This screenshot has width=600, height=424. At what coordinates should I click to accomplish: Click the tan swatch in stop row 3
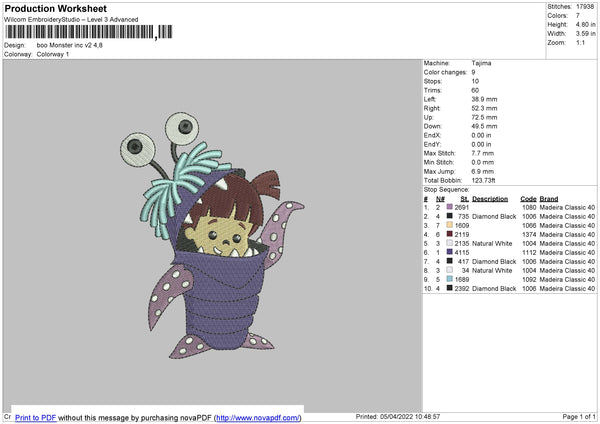[x=450, y=225]
